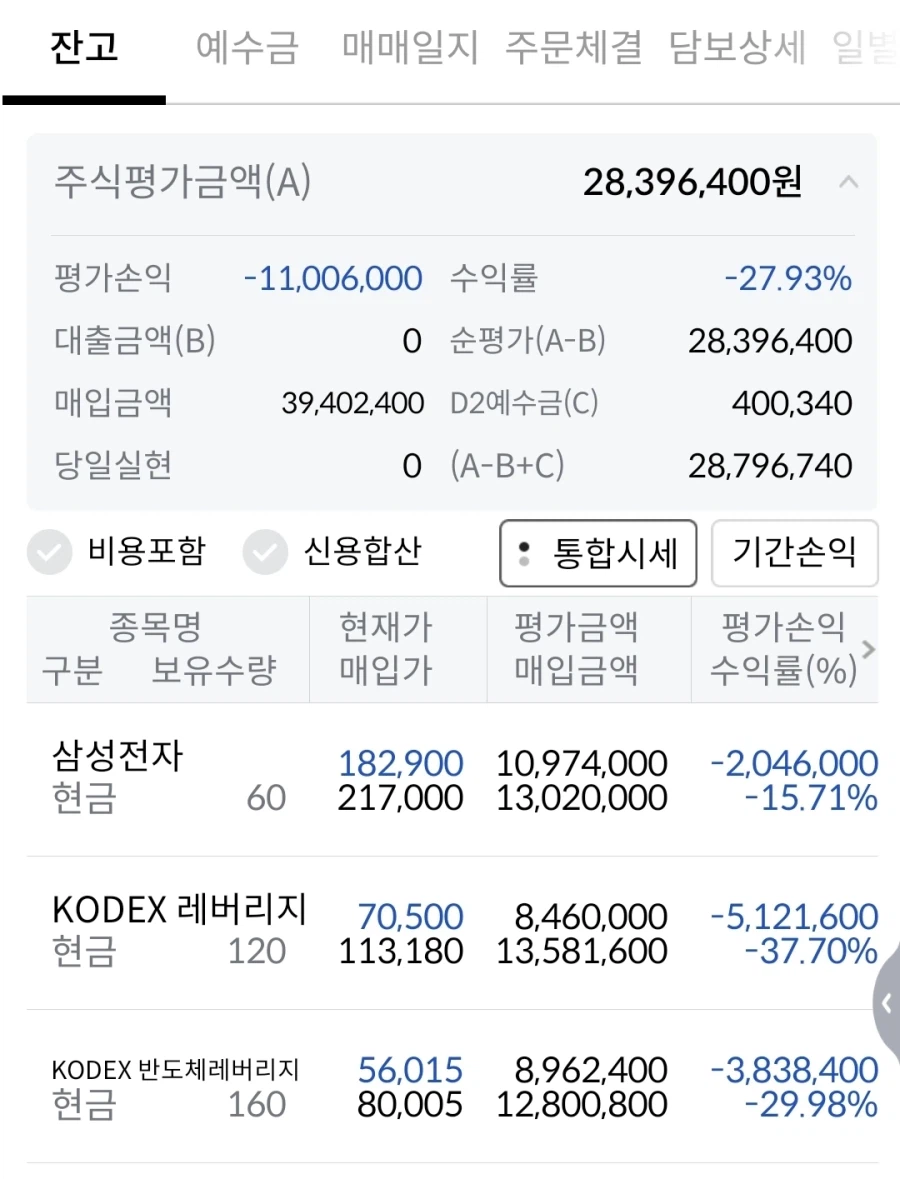Enable the 비용포함 checkbox
This screenshot has height=1179, width=900.
[x=50, y=552]
